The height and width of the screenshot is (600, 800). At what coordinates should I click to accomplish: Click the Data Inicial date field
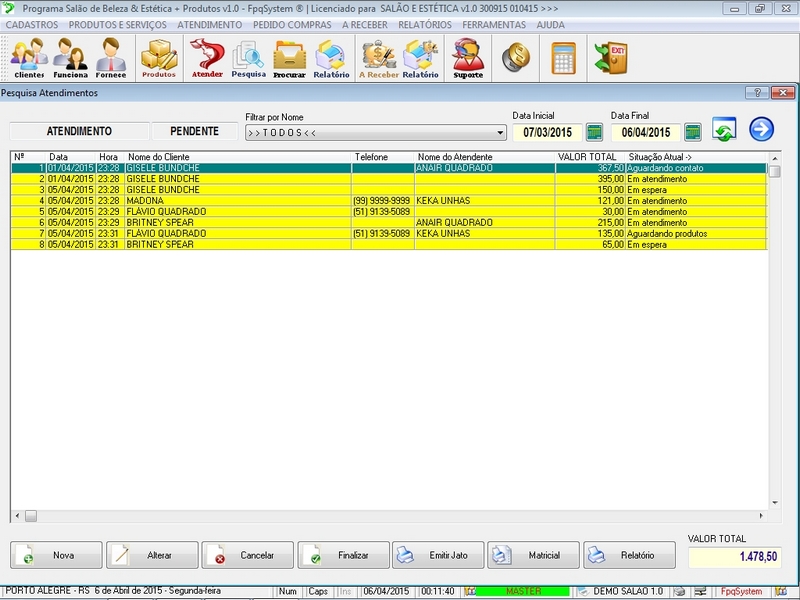[x=547, y=132]
